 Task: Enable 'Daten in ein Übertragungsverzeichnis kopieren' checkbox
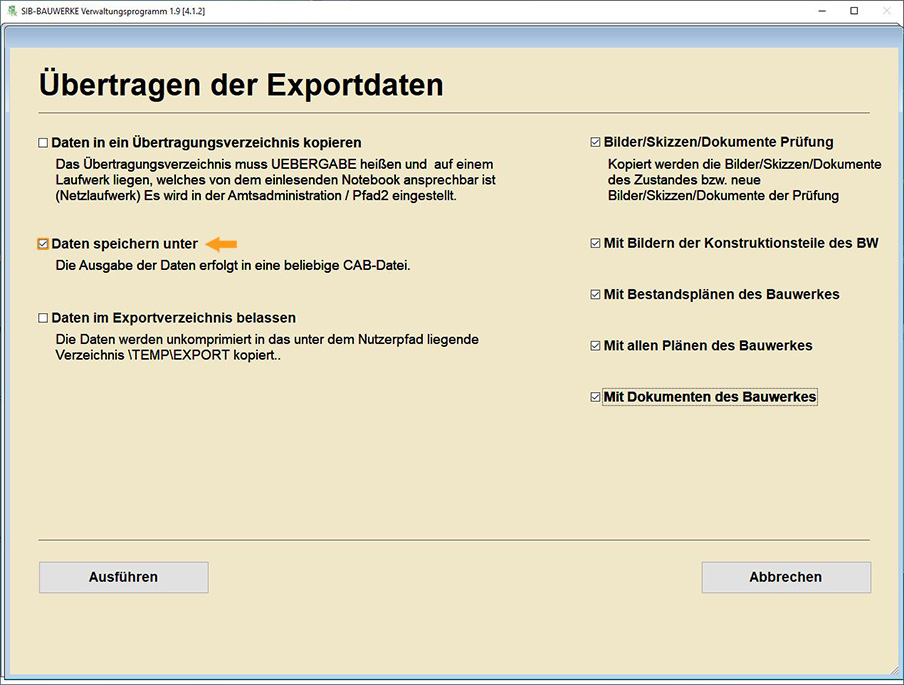pos(43,143)
